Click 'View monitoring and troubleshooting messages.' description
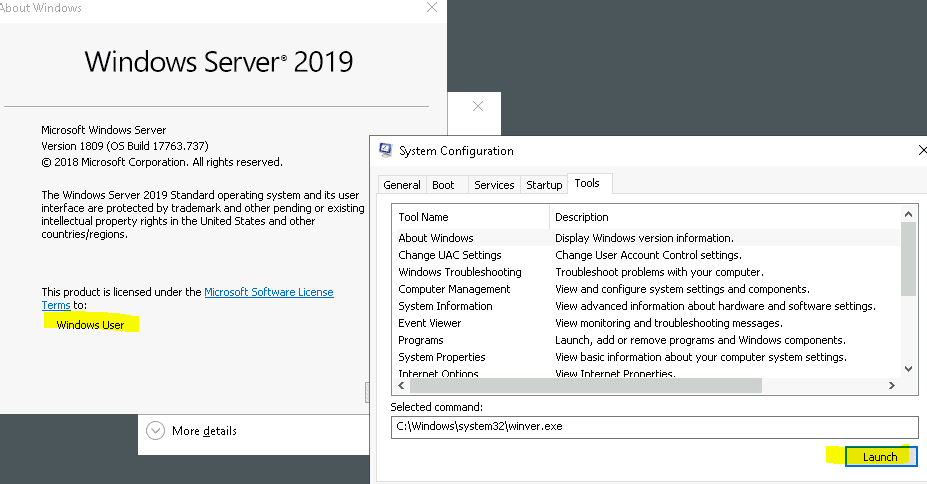The height and width of the screenshot is (484, 927). tap(669, 323)
